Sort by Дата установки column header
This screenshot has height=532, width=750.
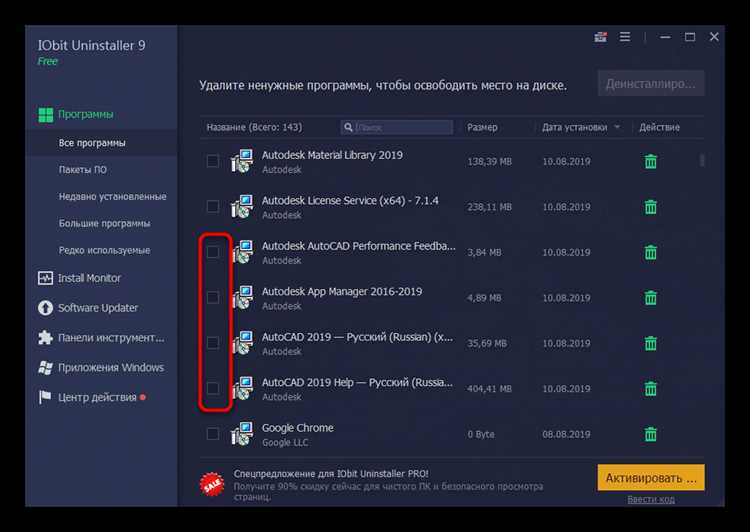pos(574,127)
